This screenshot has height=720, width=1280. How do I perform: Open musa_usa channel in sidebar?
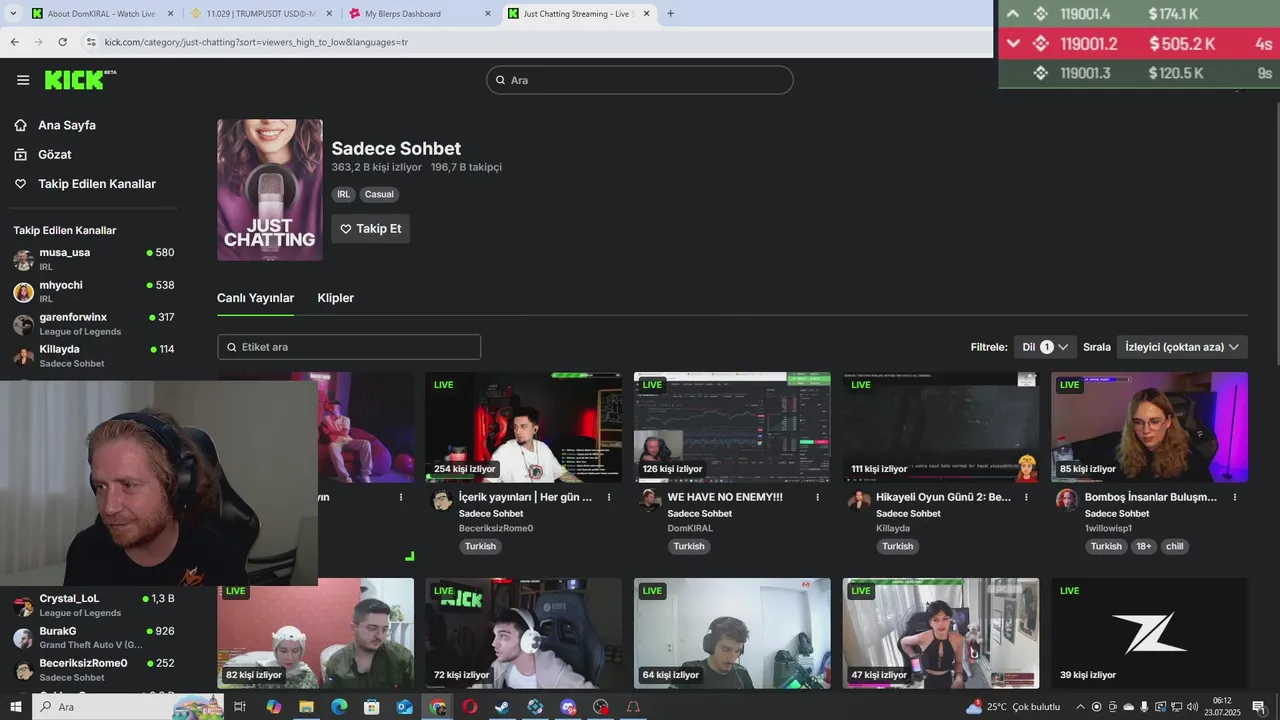click(x=93, y=259)
